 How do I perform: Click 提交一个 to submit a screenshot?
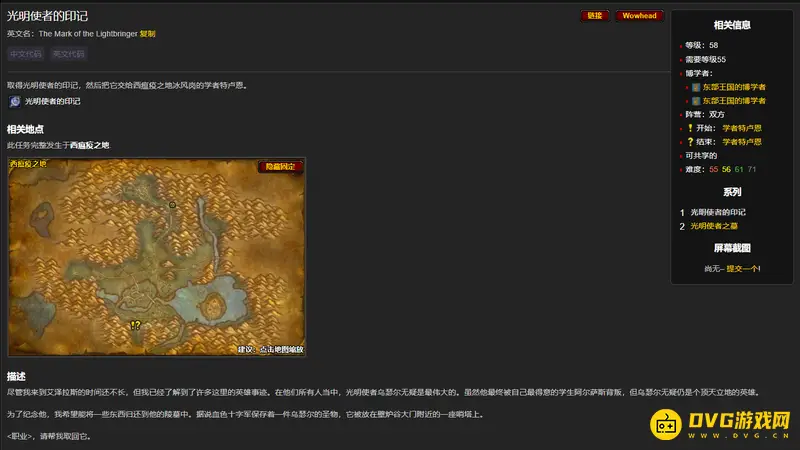[742, 268]
